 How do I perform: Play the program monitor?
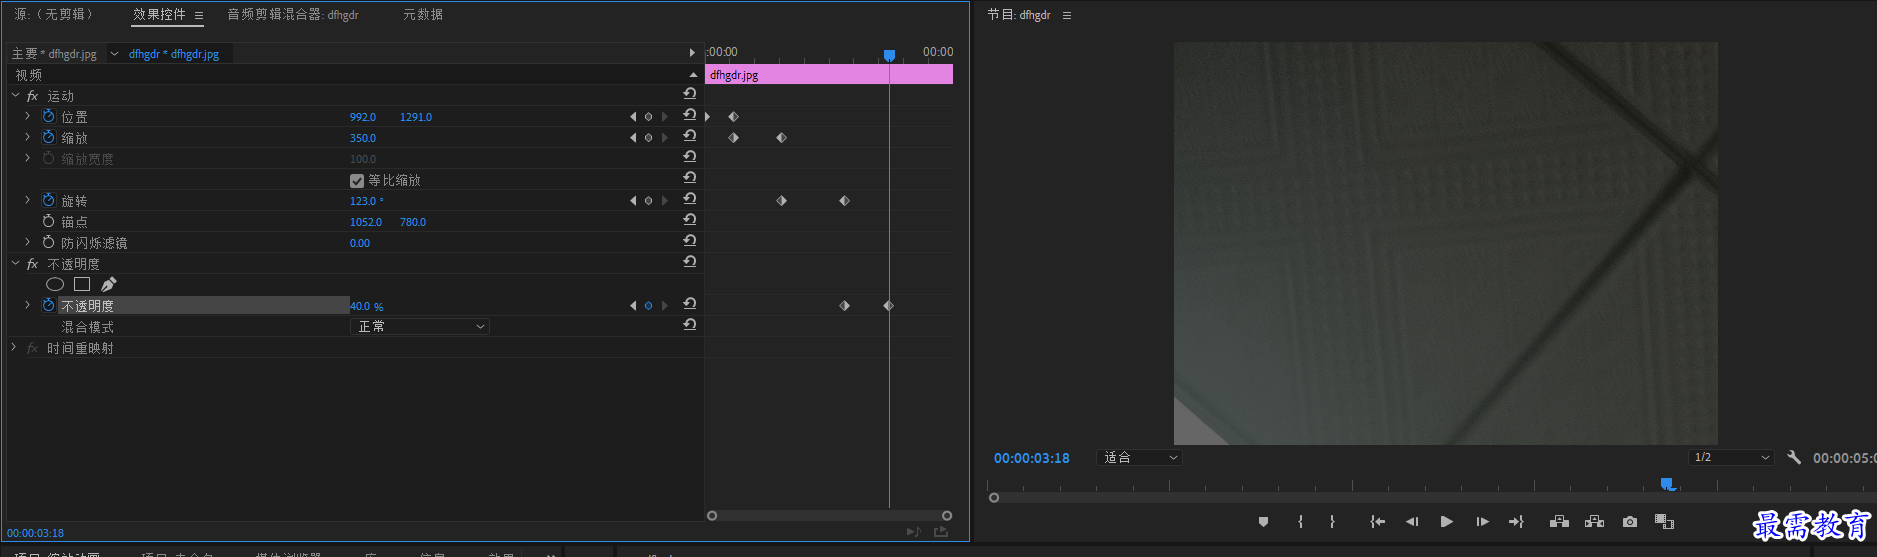tap(1446, 522)
